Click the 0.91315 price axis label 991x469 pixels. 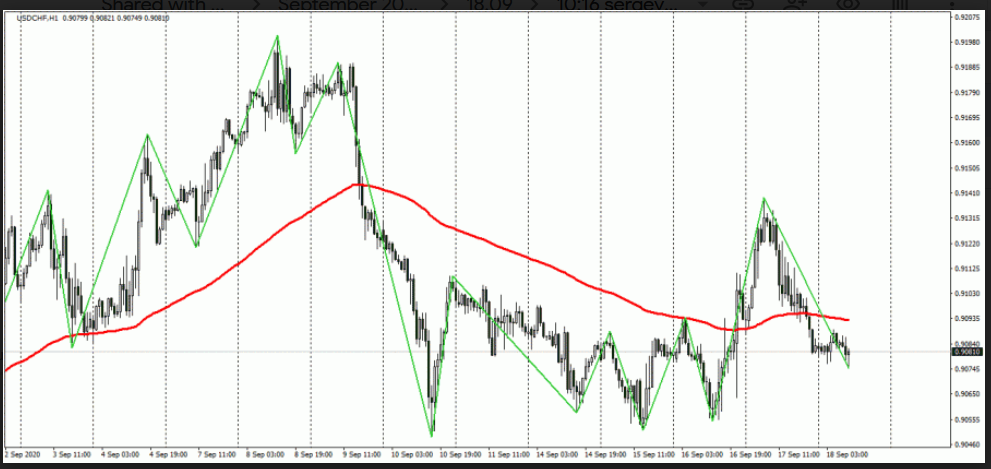click(x=968, y=218)
